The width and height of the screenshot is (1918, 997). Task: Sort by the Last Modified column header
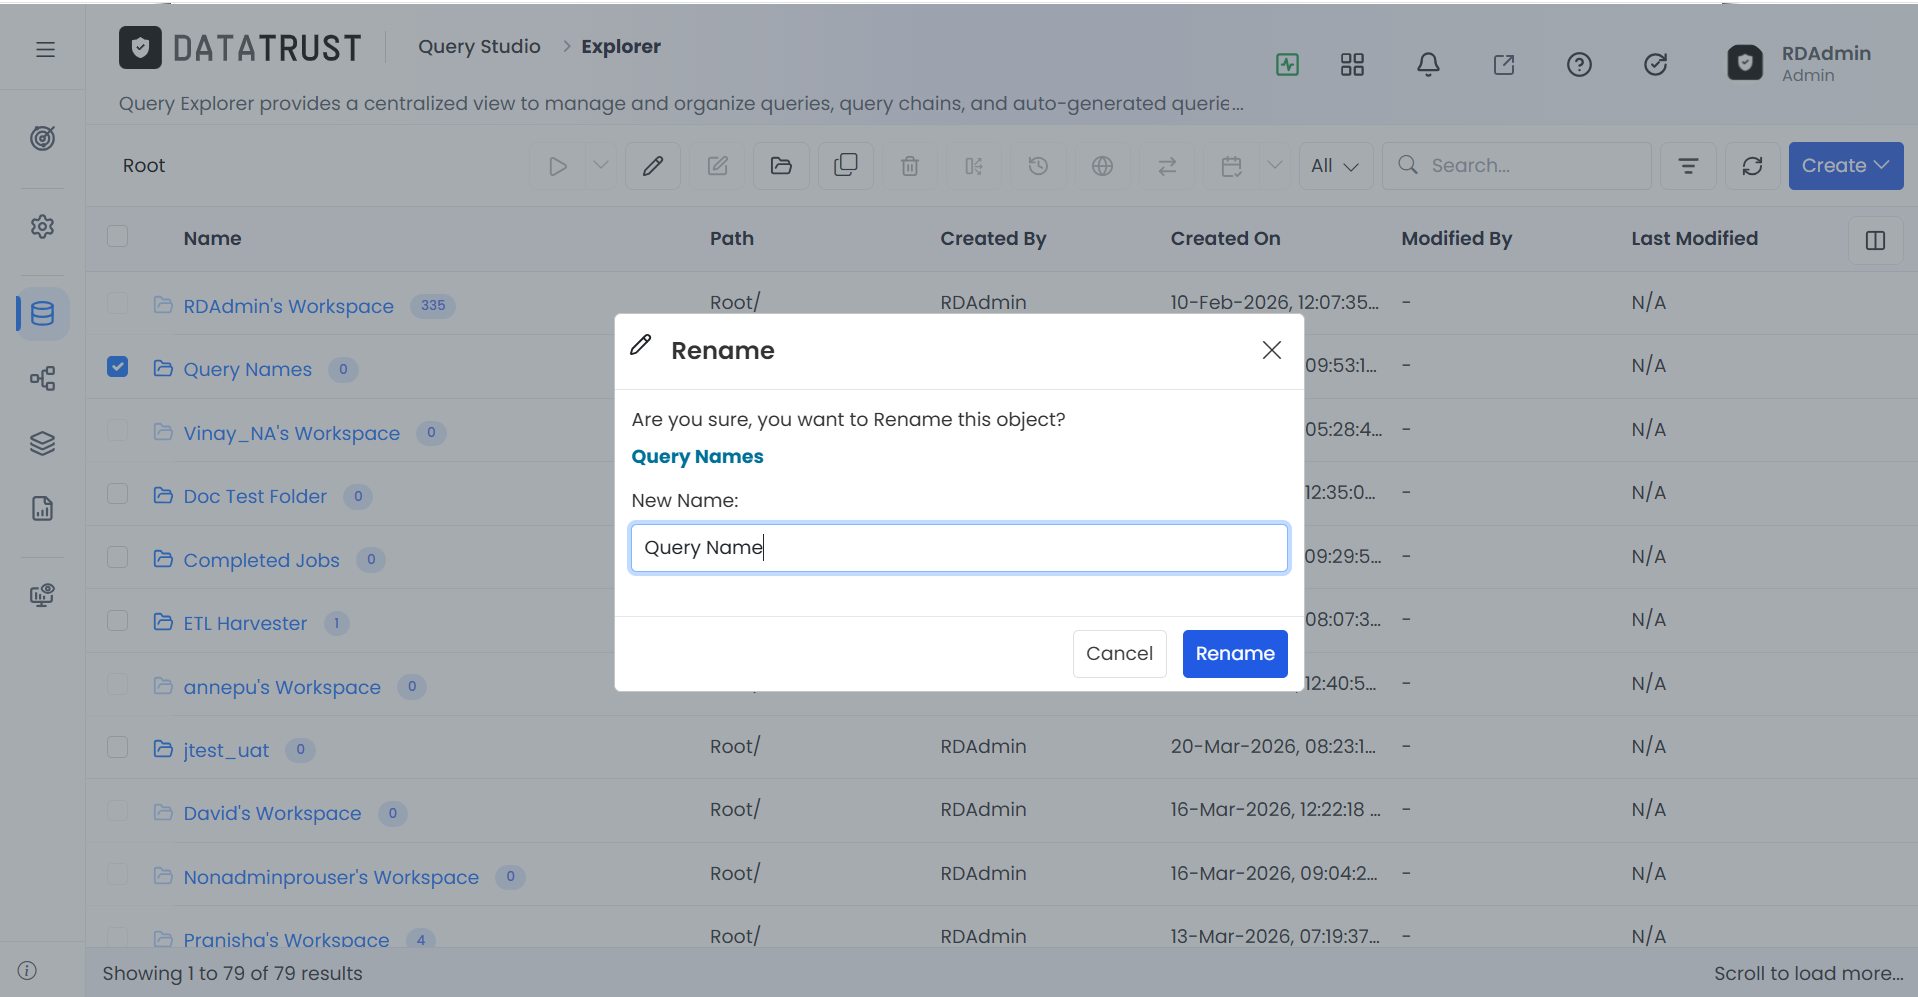[x=1694, y=238]
